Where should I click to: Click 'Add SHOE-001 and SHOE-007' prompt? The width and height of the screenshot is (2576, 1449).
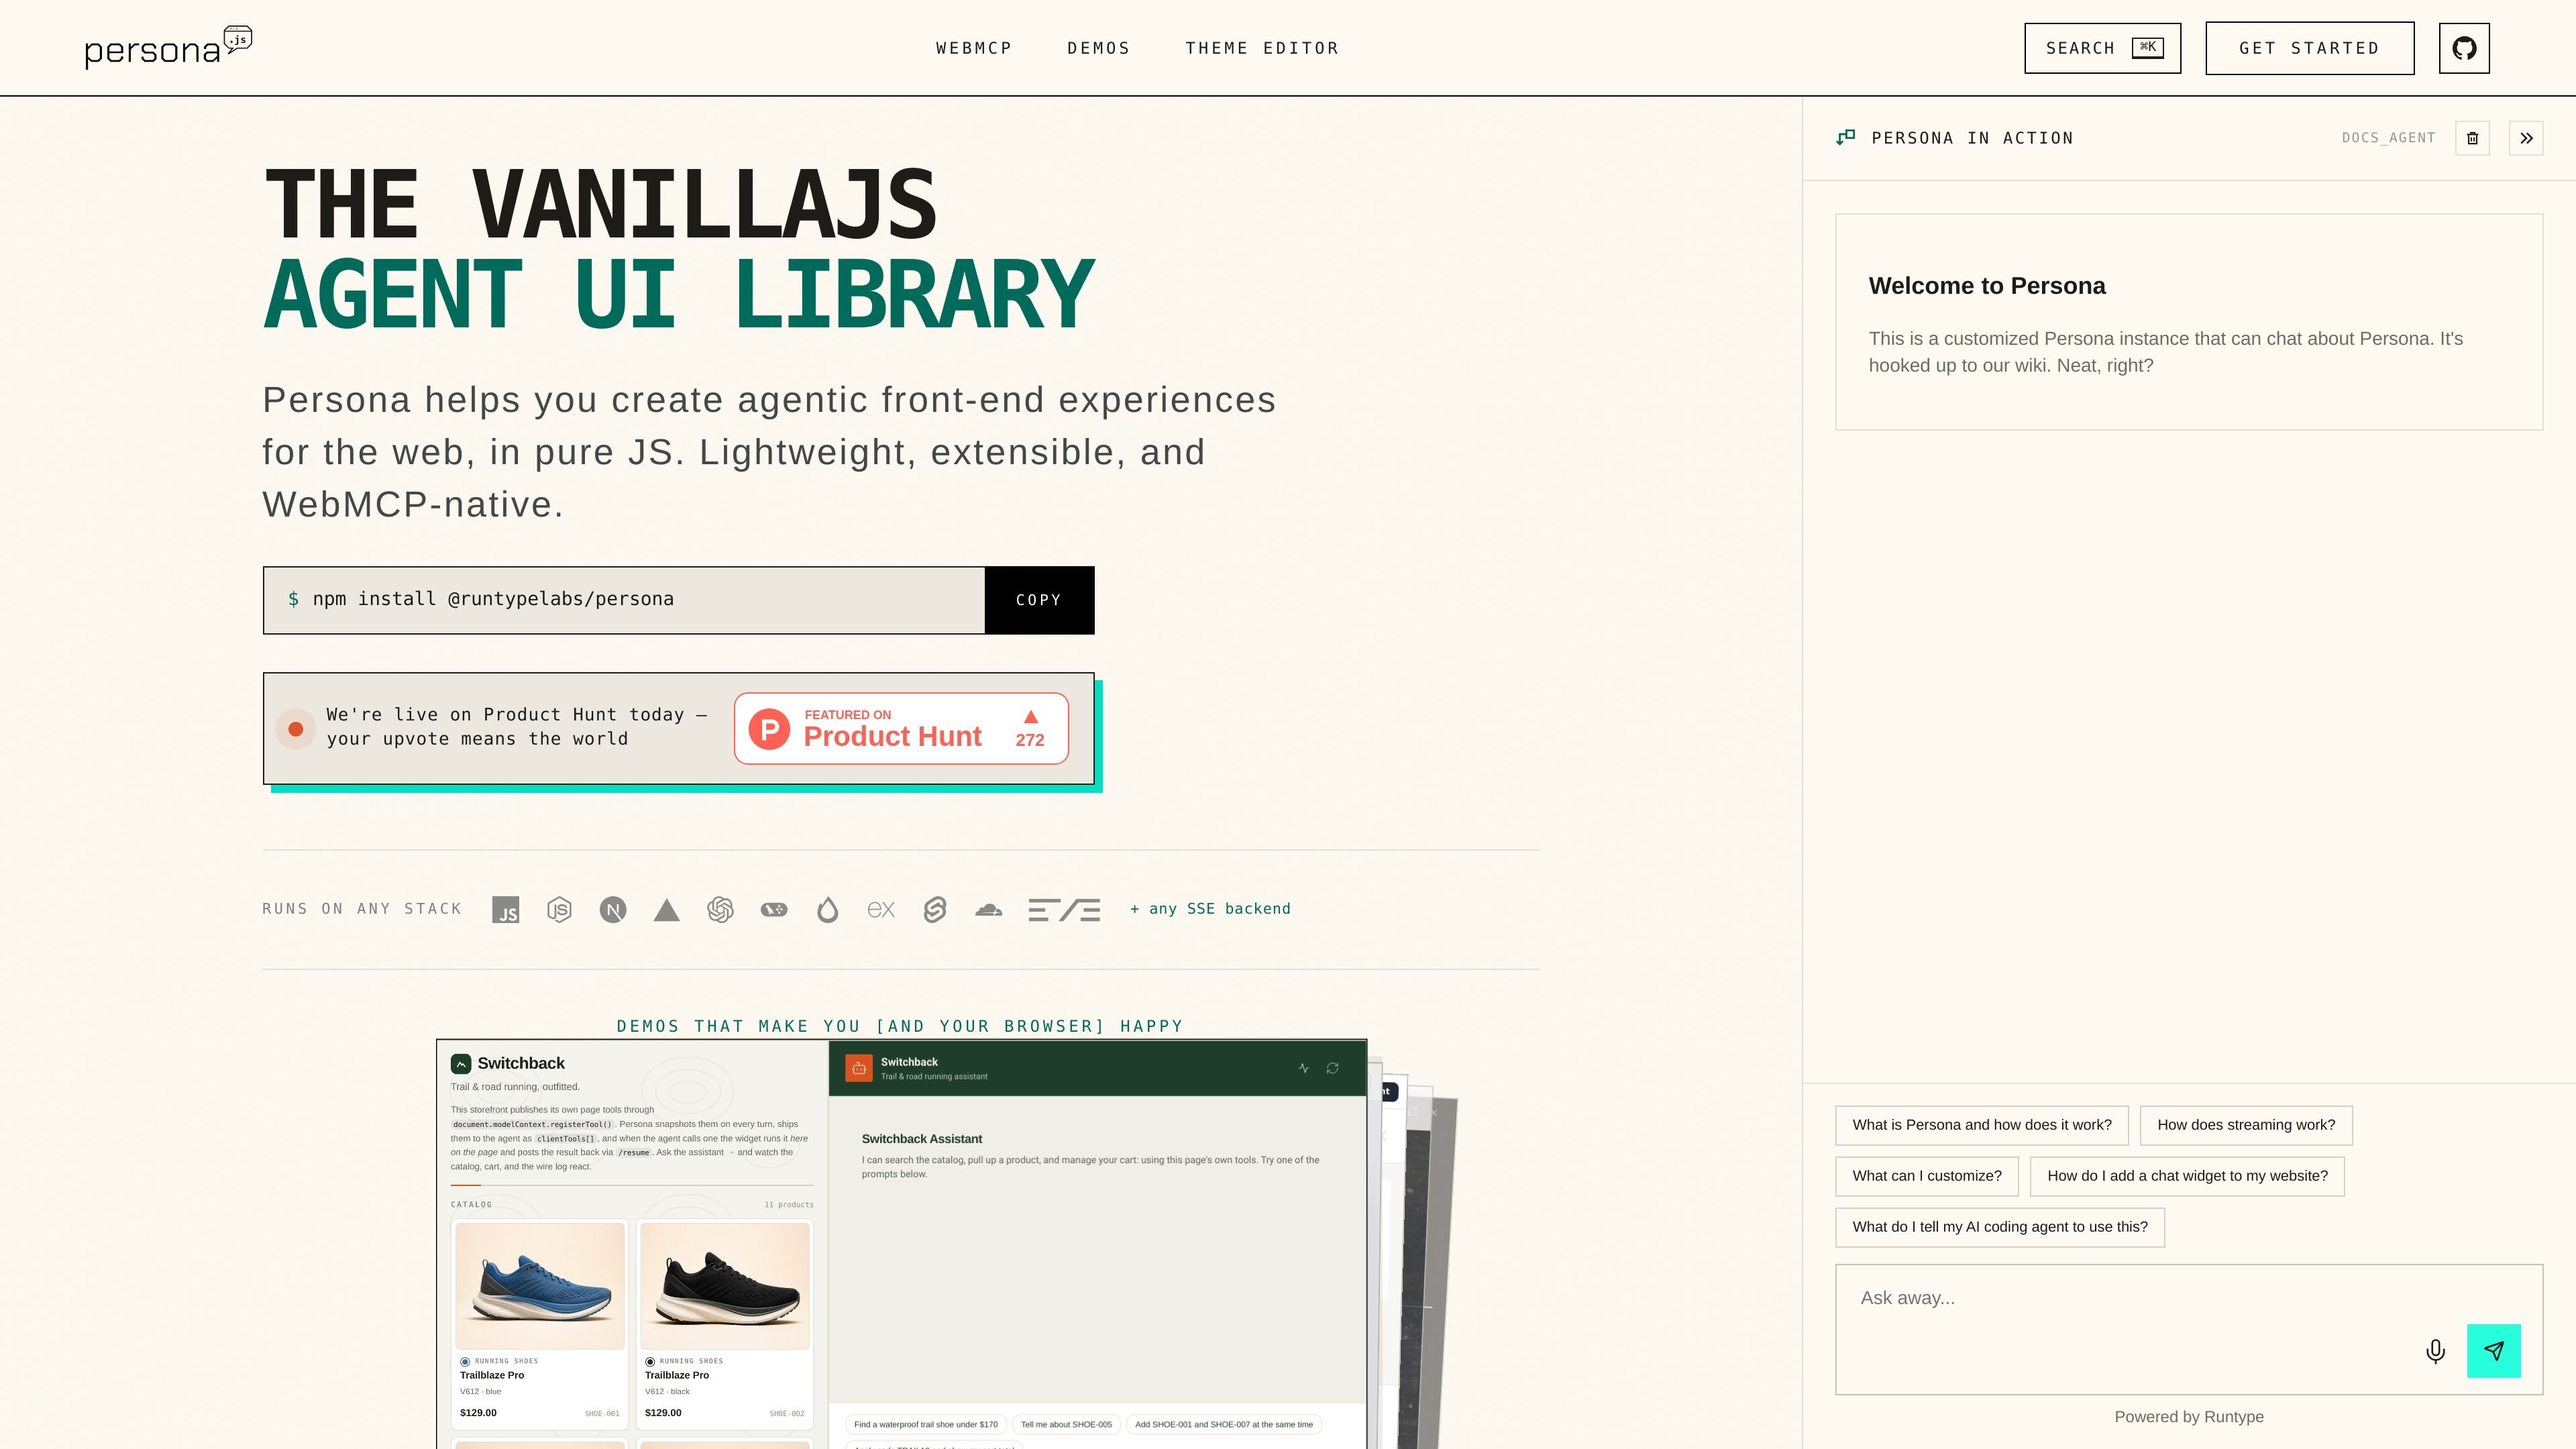[x=1224, y=1425]
